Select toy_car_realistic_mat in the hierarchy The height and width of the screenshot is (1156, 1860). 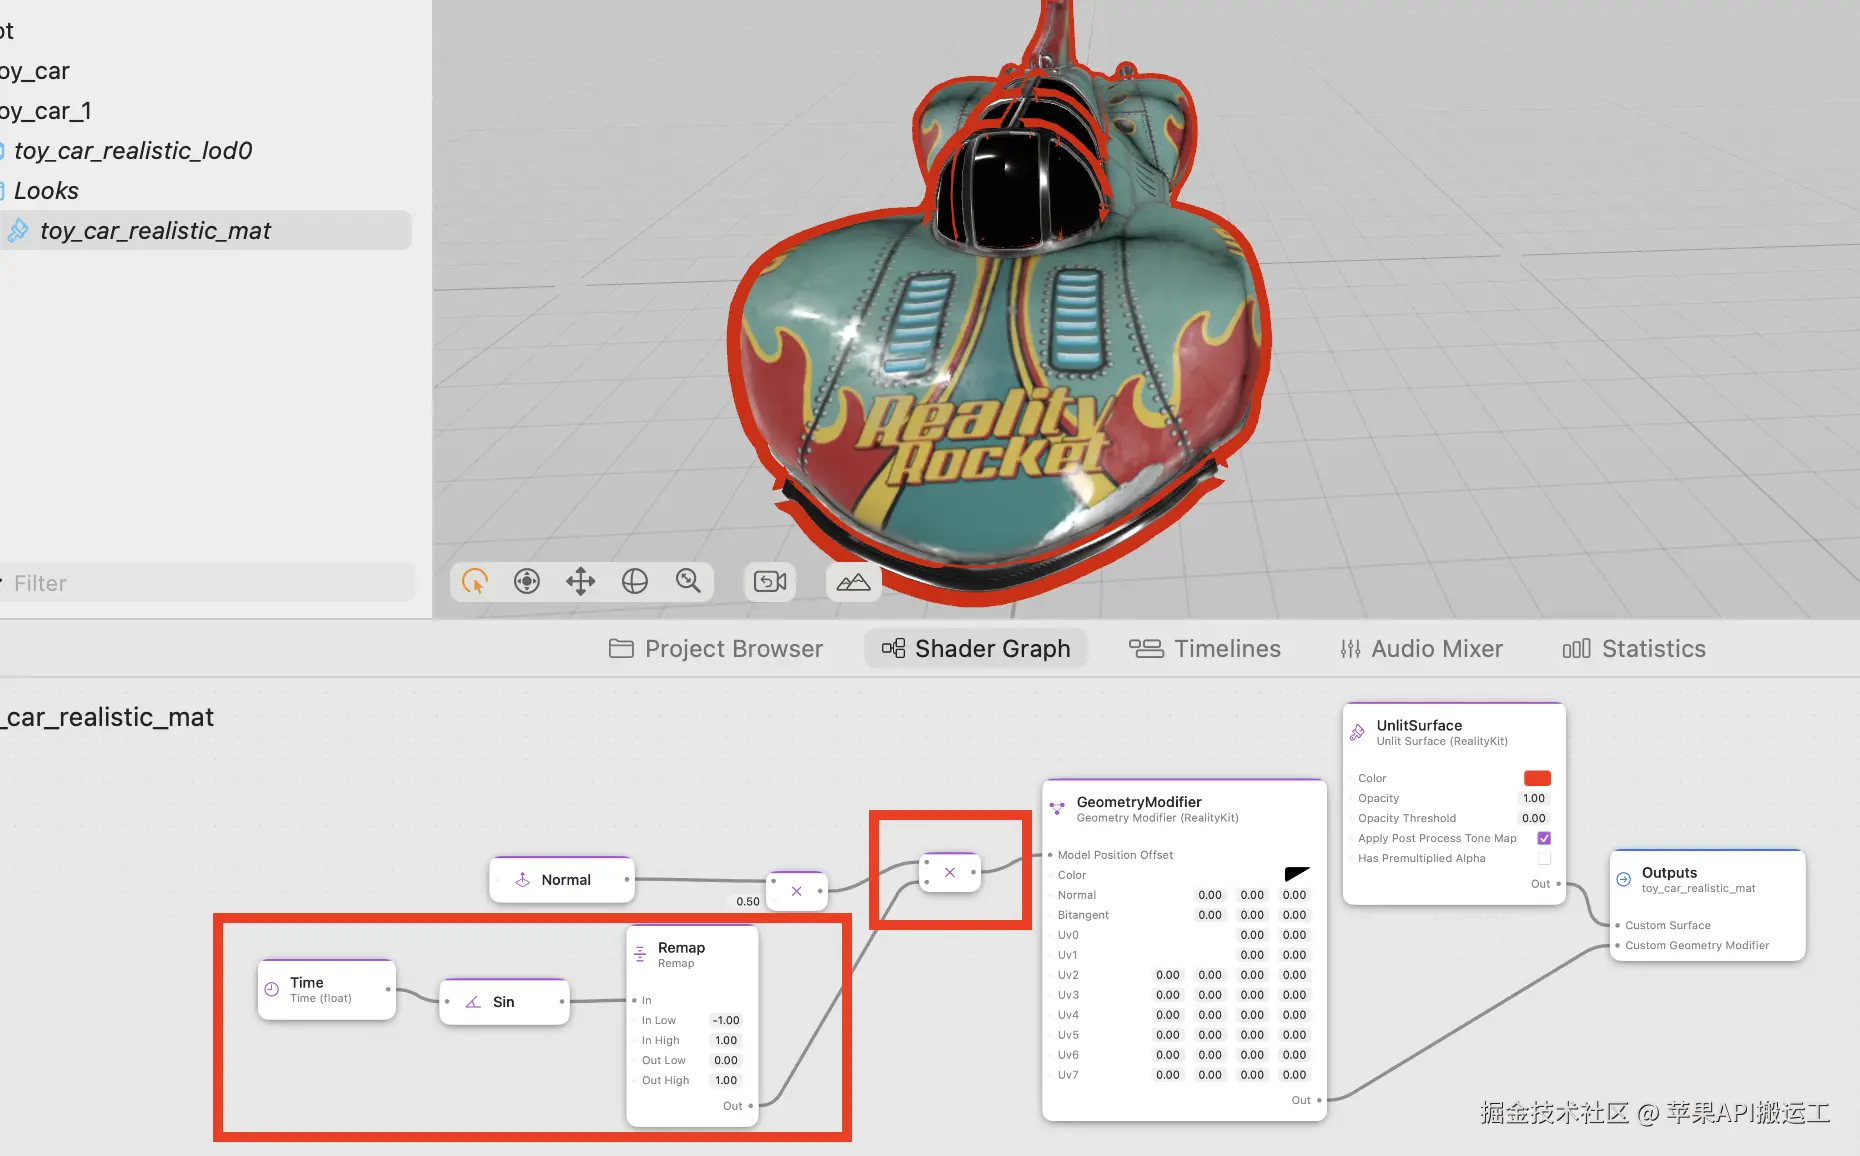coord(206,231)
